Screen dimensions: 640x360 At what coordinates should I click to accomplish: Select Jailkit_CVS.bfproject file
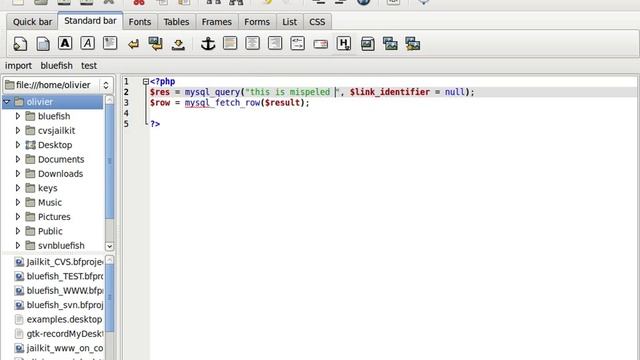pos(58,262)
